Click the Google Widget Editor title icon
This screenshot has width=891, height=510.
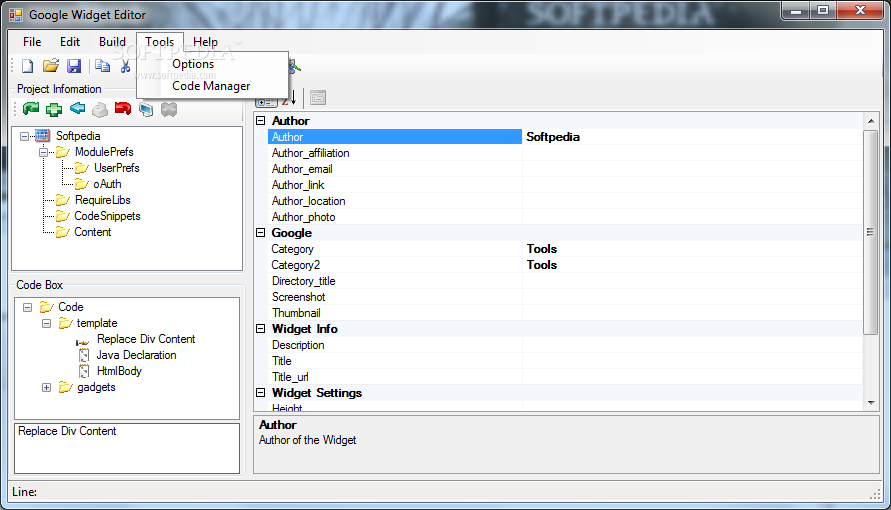(16, 15)
